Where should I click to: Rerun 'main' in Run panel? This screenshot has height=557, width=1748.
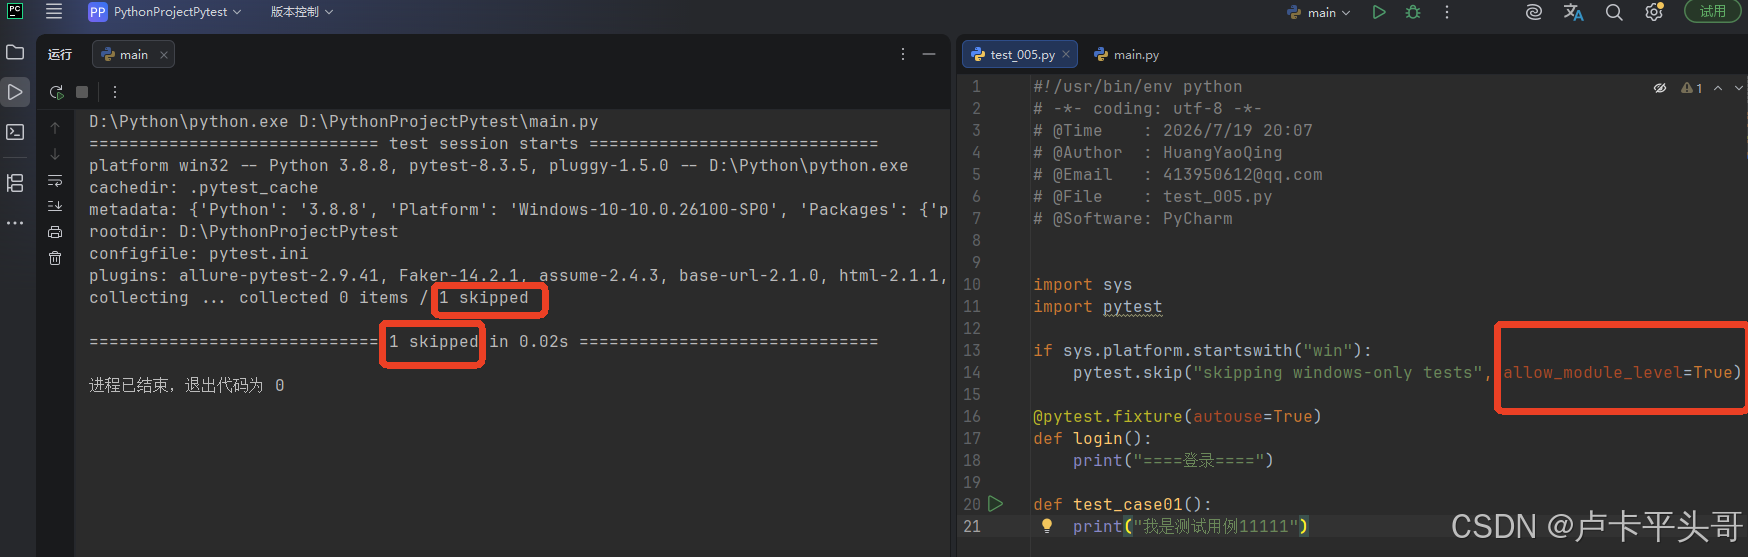point(56,92)
